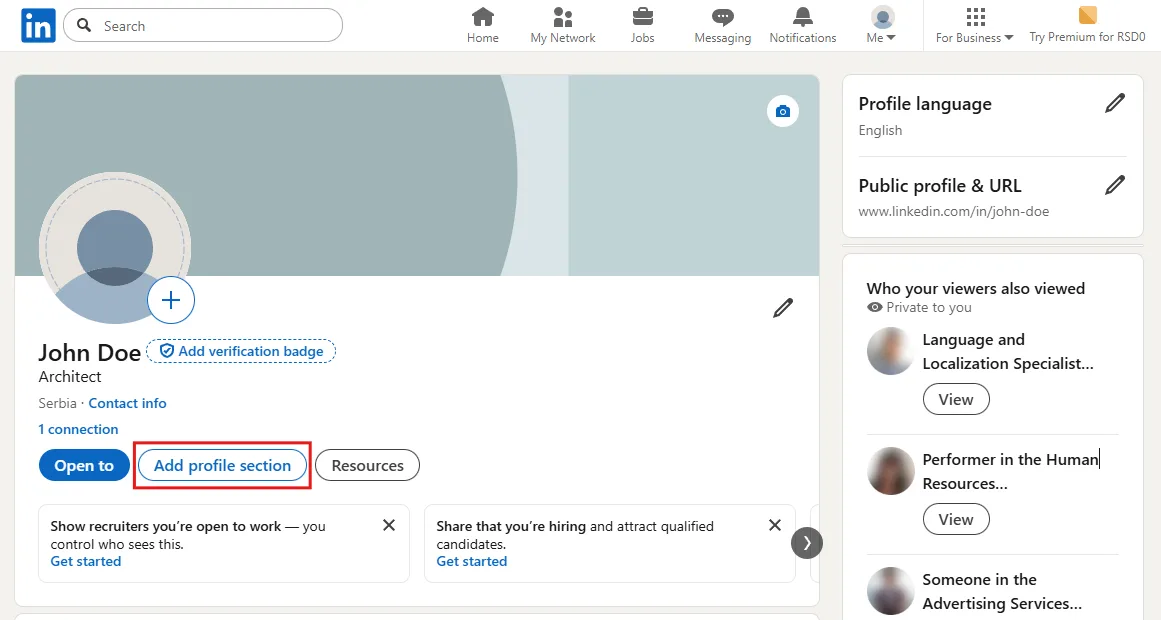The width and height of the screenshot is (1161, 620).
Task: Dismiss the open to work card
Action: point(389,525)
